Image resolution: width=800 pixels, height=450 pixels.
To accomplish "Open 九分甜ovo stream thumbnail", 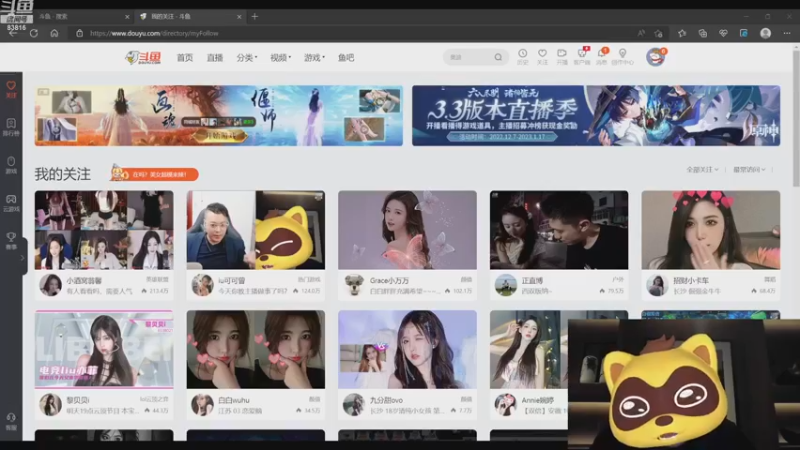I will pos(407,349).
